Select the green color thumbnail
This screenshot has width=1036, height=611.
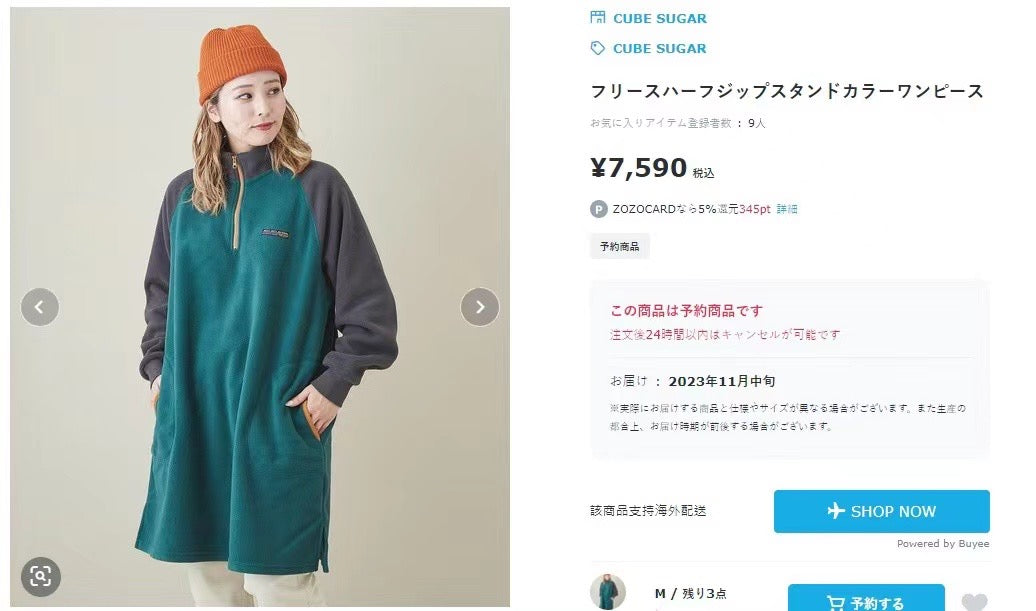tap(607, 593)
